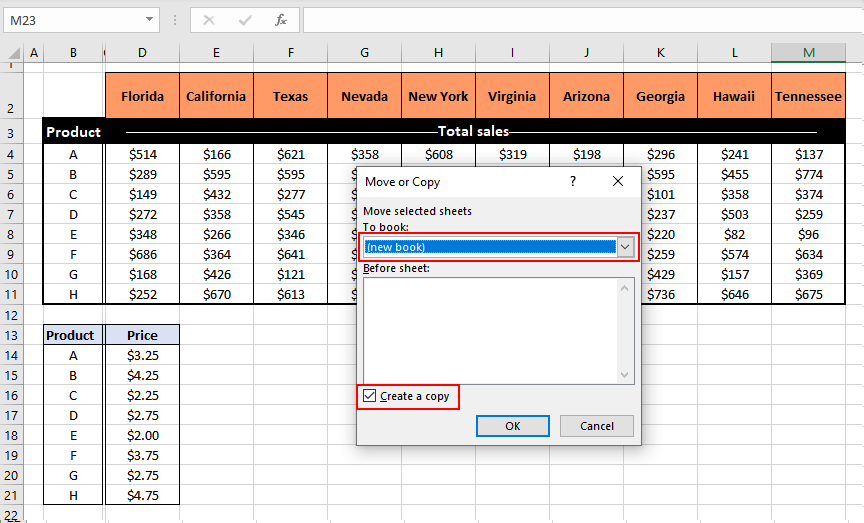864x523 pixels.
Task: Click the $137 cell under Tennessee
Action: coord(808,155)
